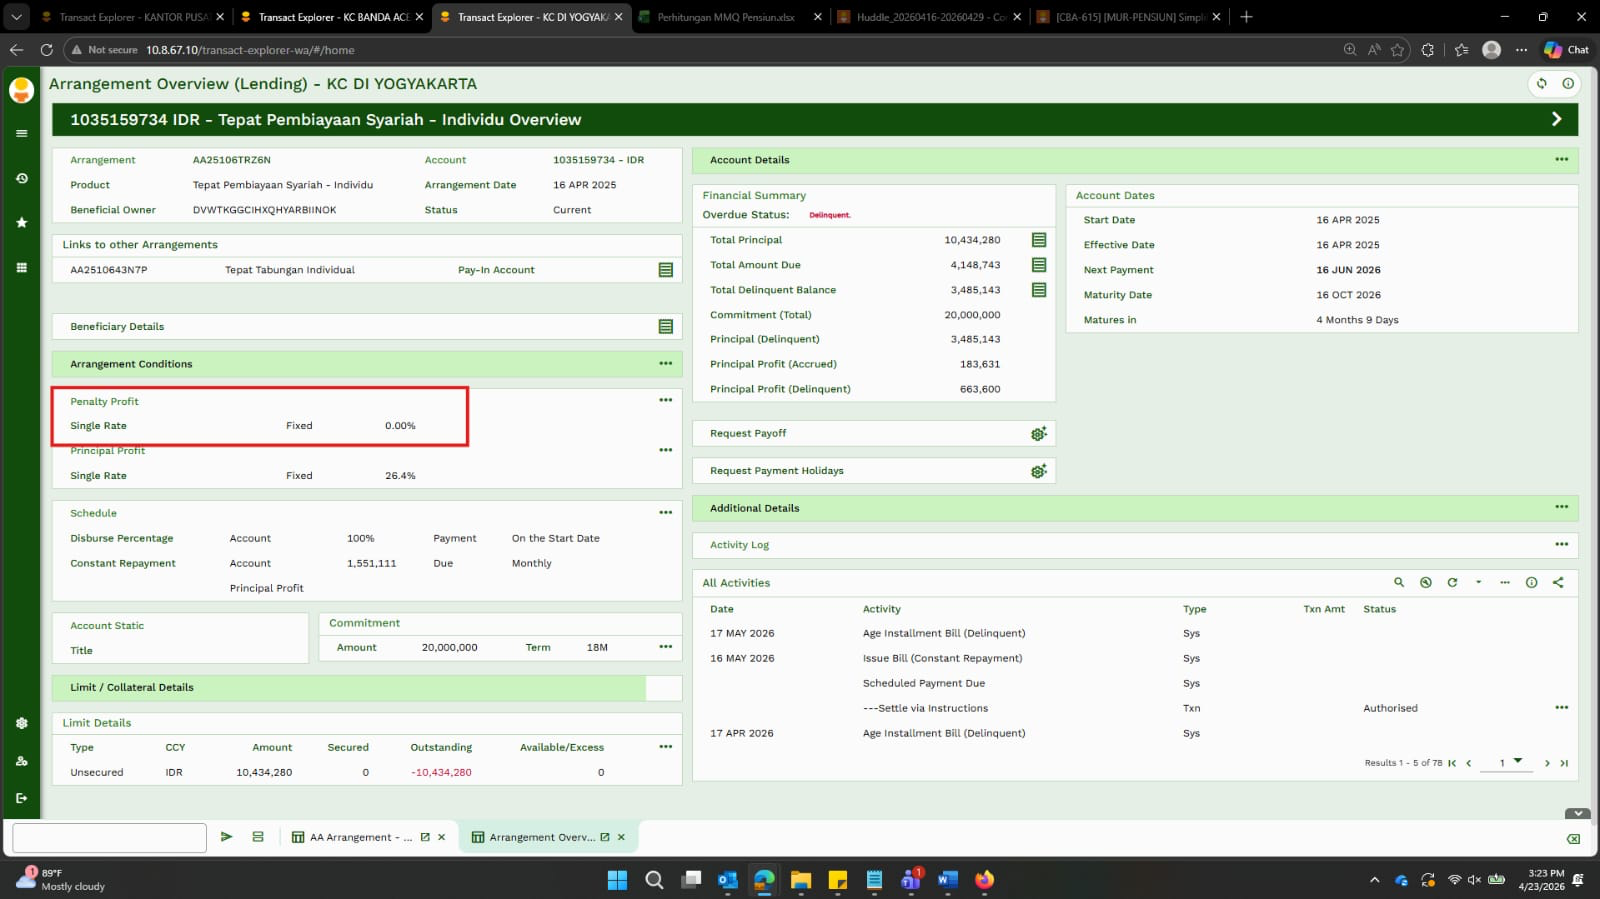Open Additional Details three-dot menu
Image resolution: width=1600 pixels, height=899 pixels.
1561,507
